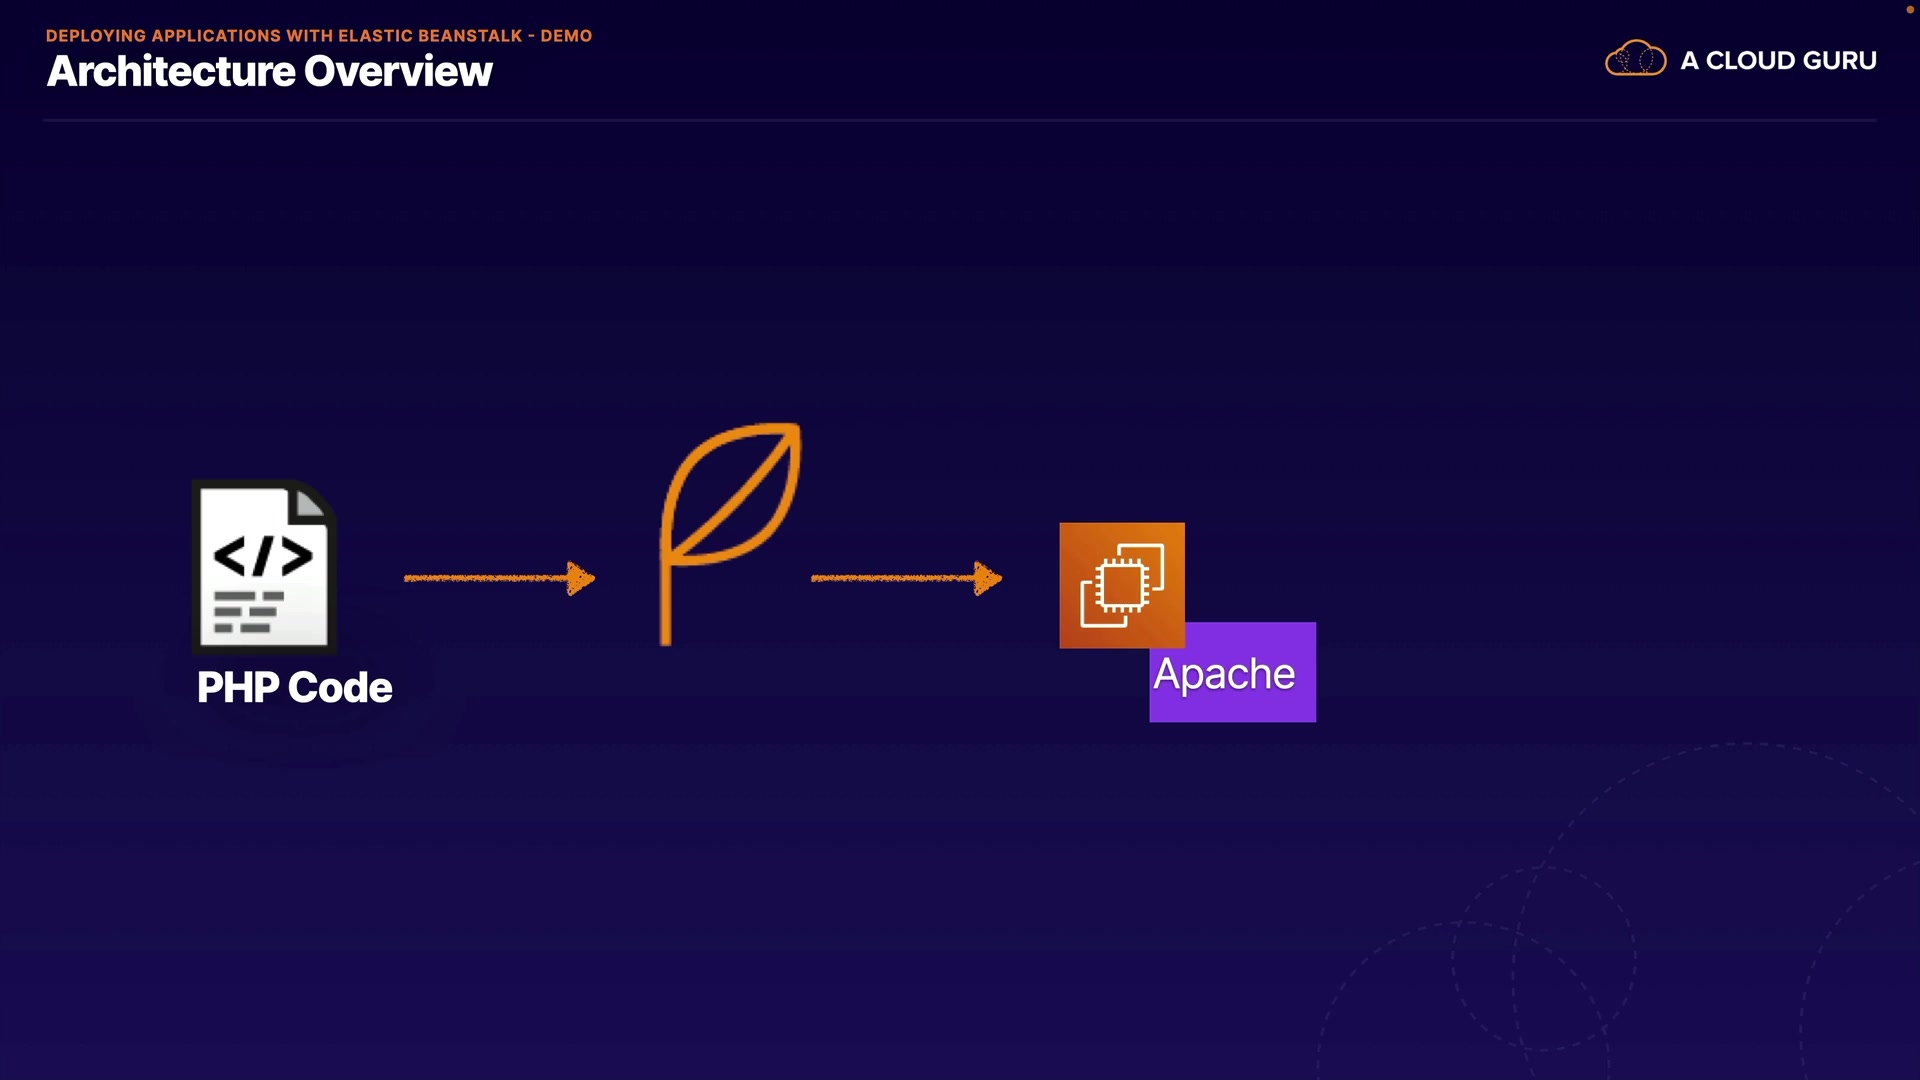The width and height of the screenshot is (1920, 1080).
Task: Click the 'PHP Code' label
Action: tap(294, 688)
